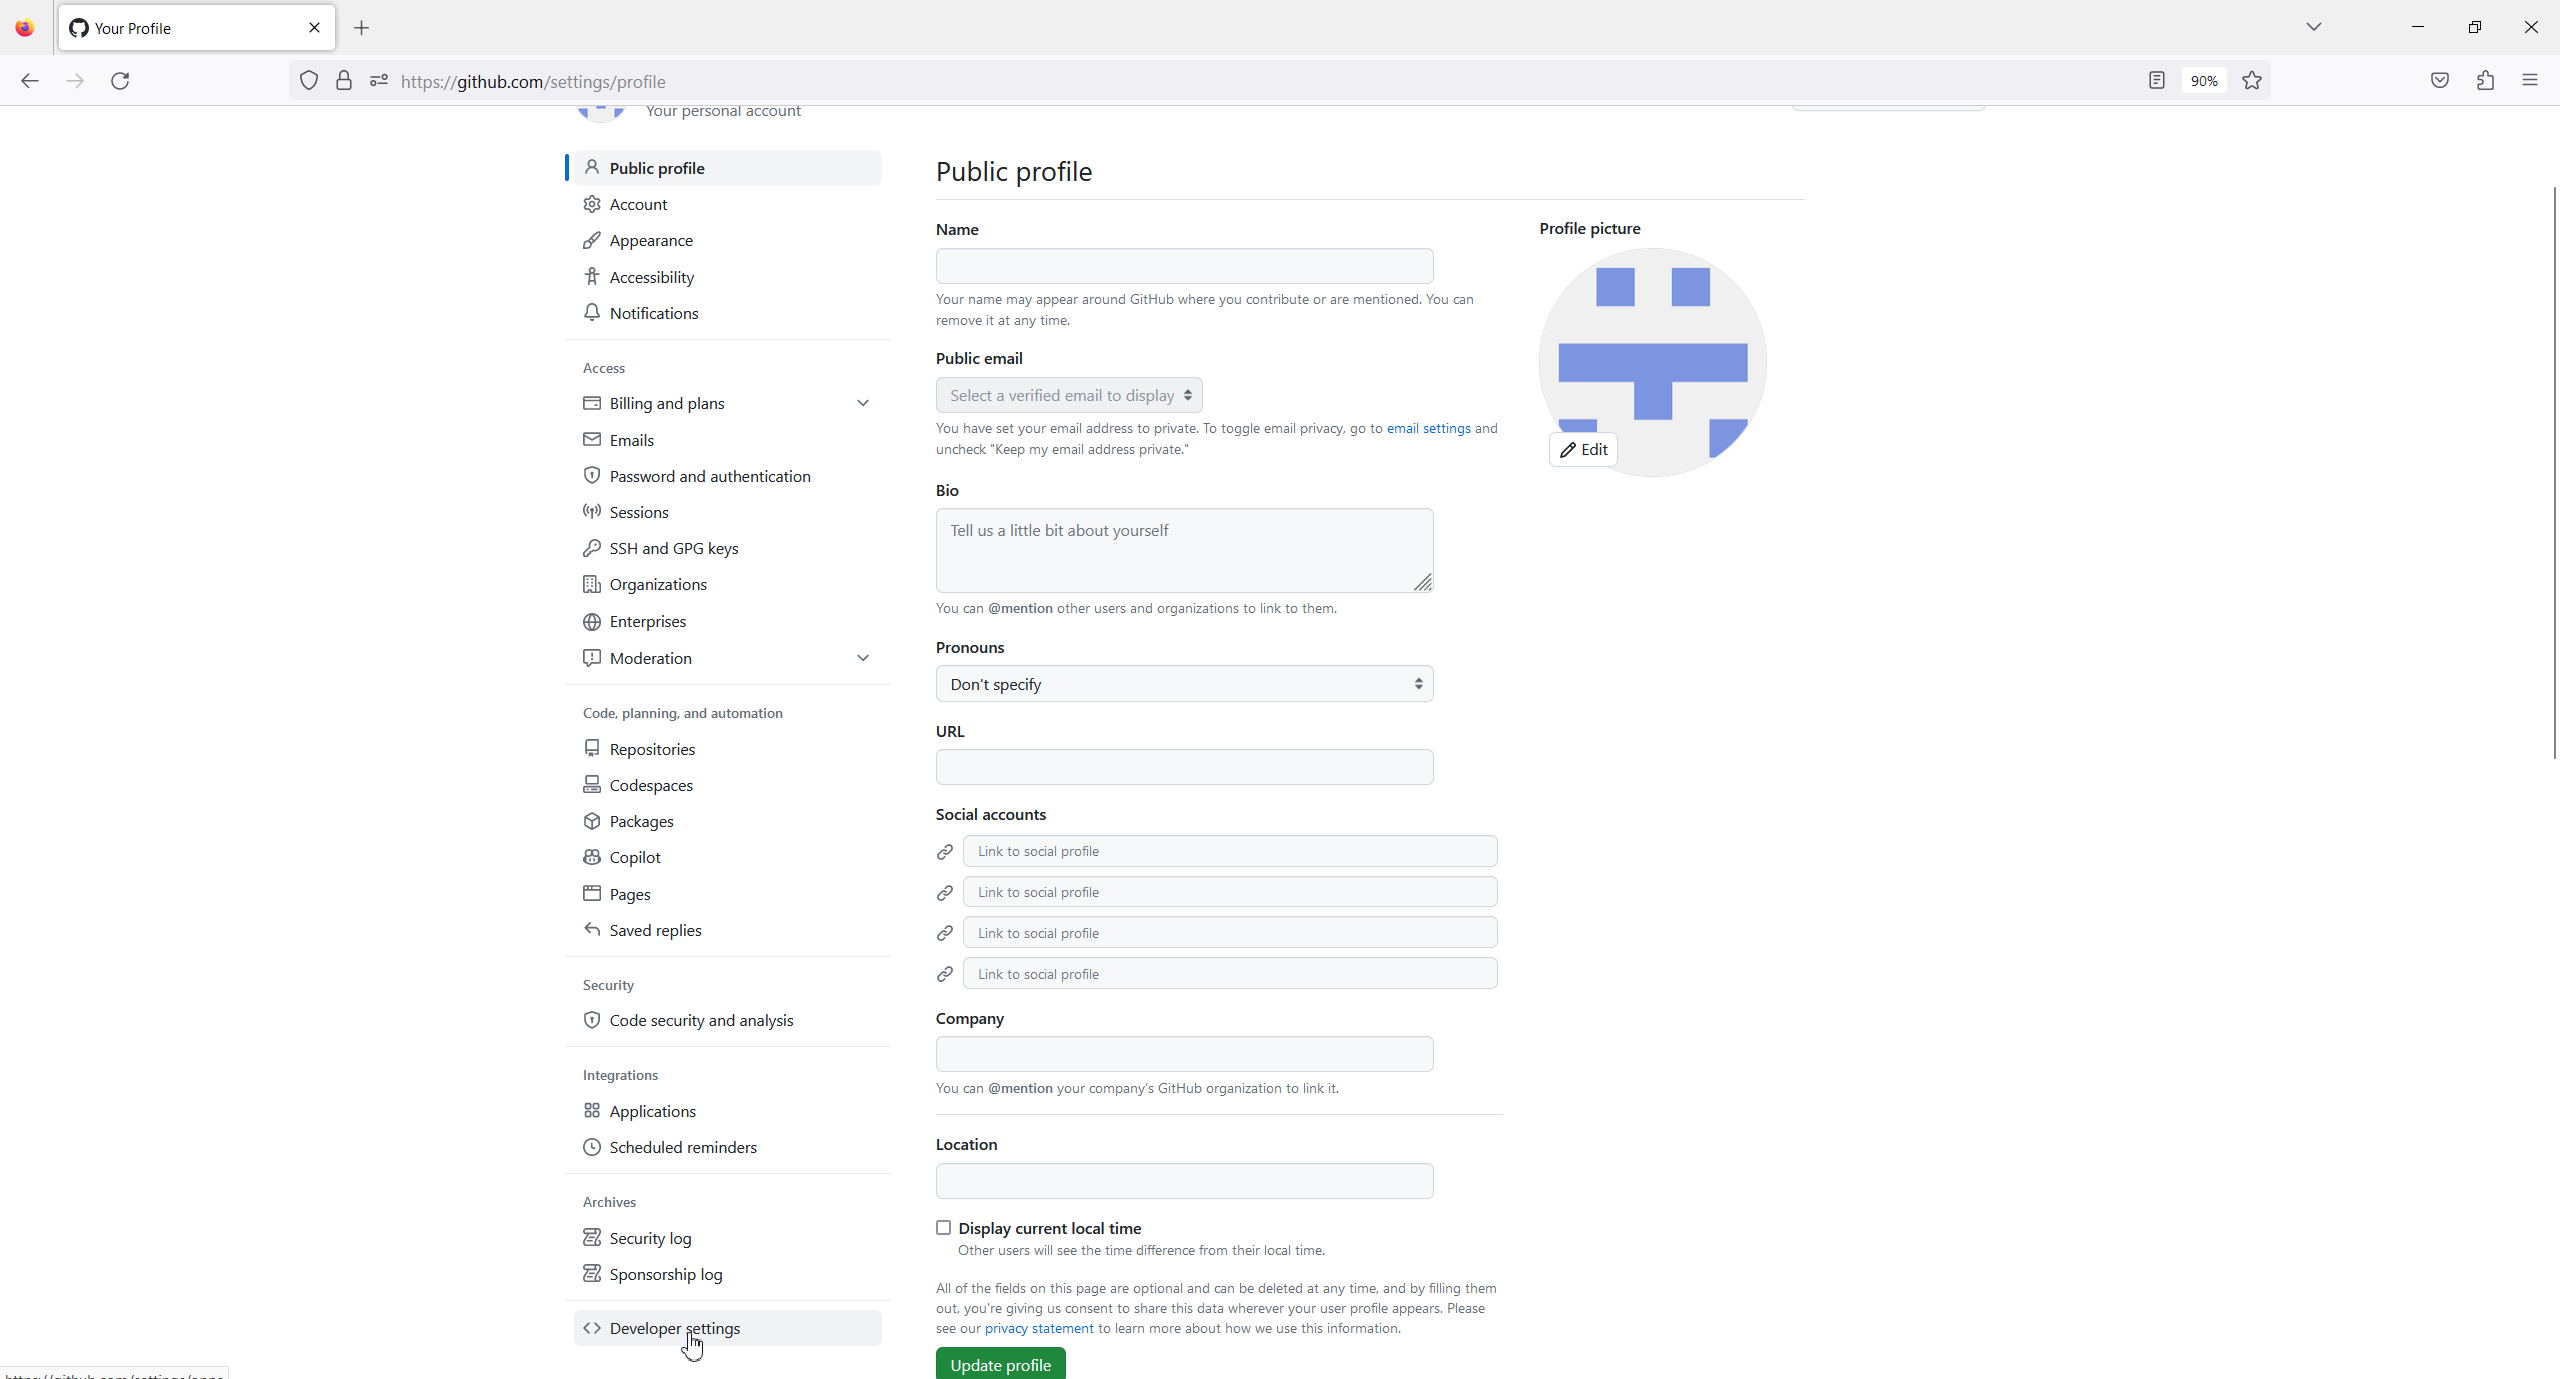2560x1379 pixels.
Task: Expand the Moderation sidebar section
Action: point(863,658)
